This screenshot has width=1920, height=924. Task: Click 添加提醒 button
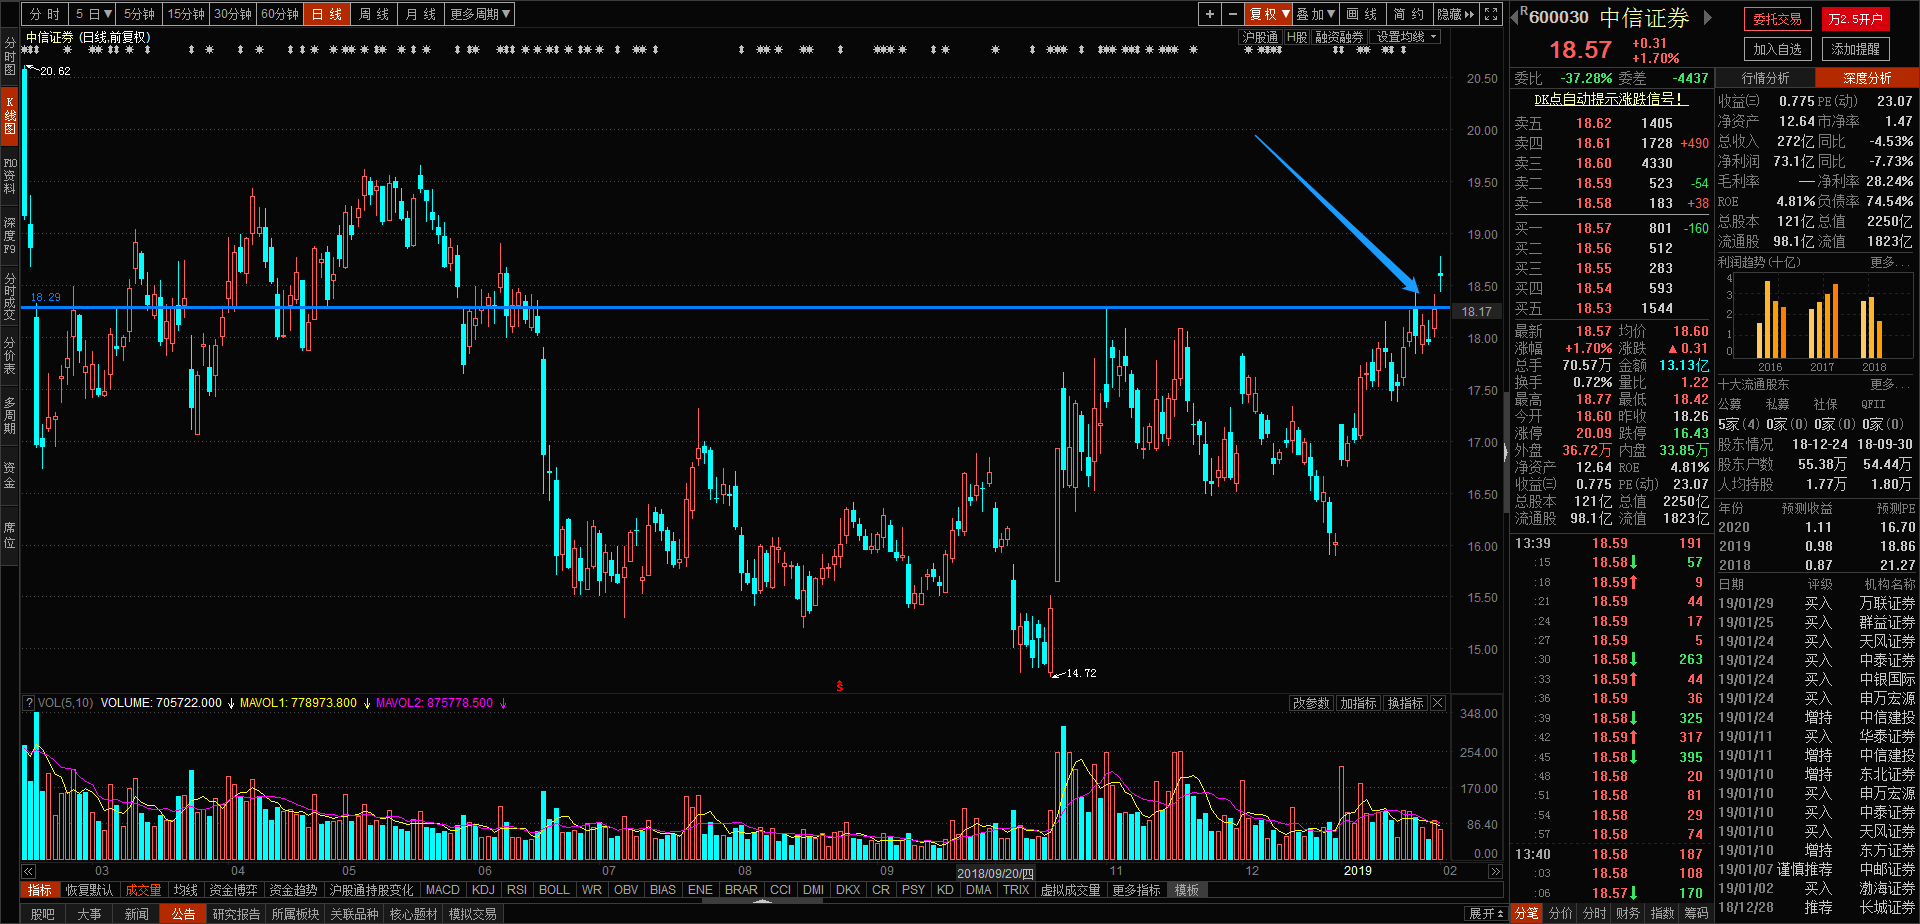[x=1856, y=49]
